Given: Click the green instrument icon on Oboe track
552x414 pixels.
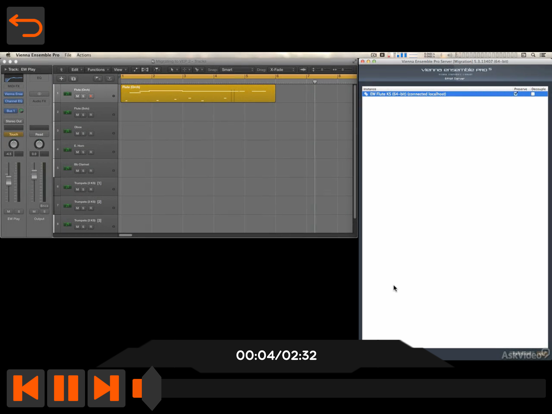Looking at the screenshot, I should click(x=67, y=131).
